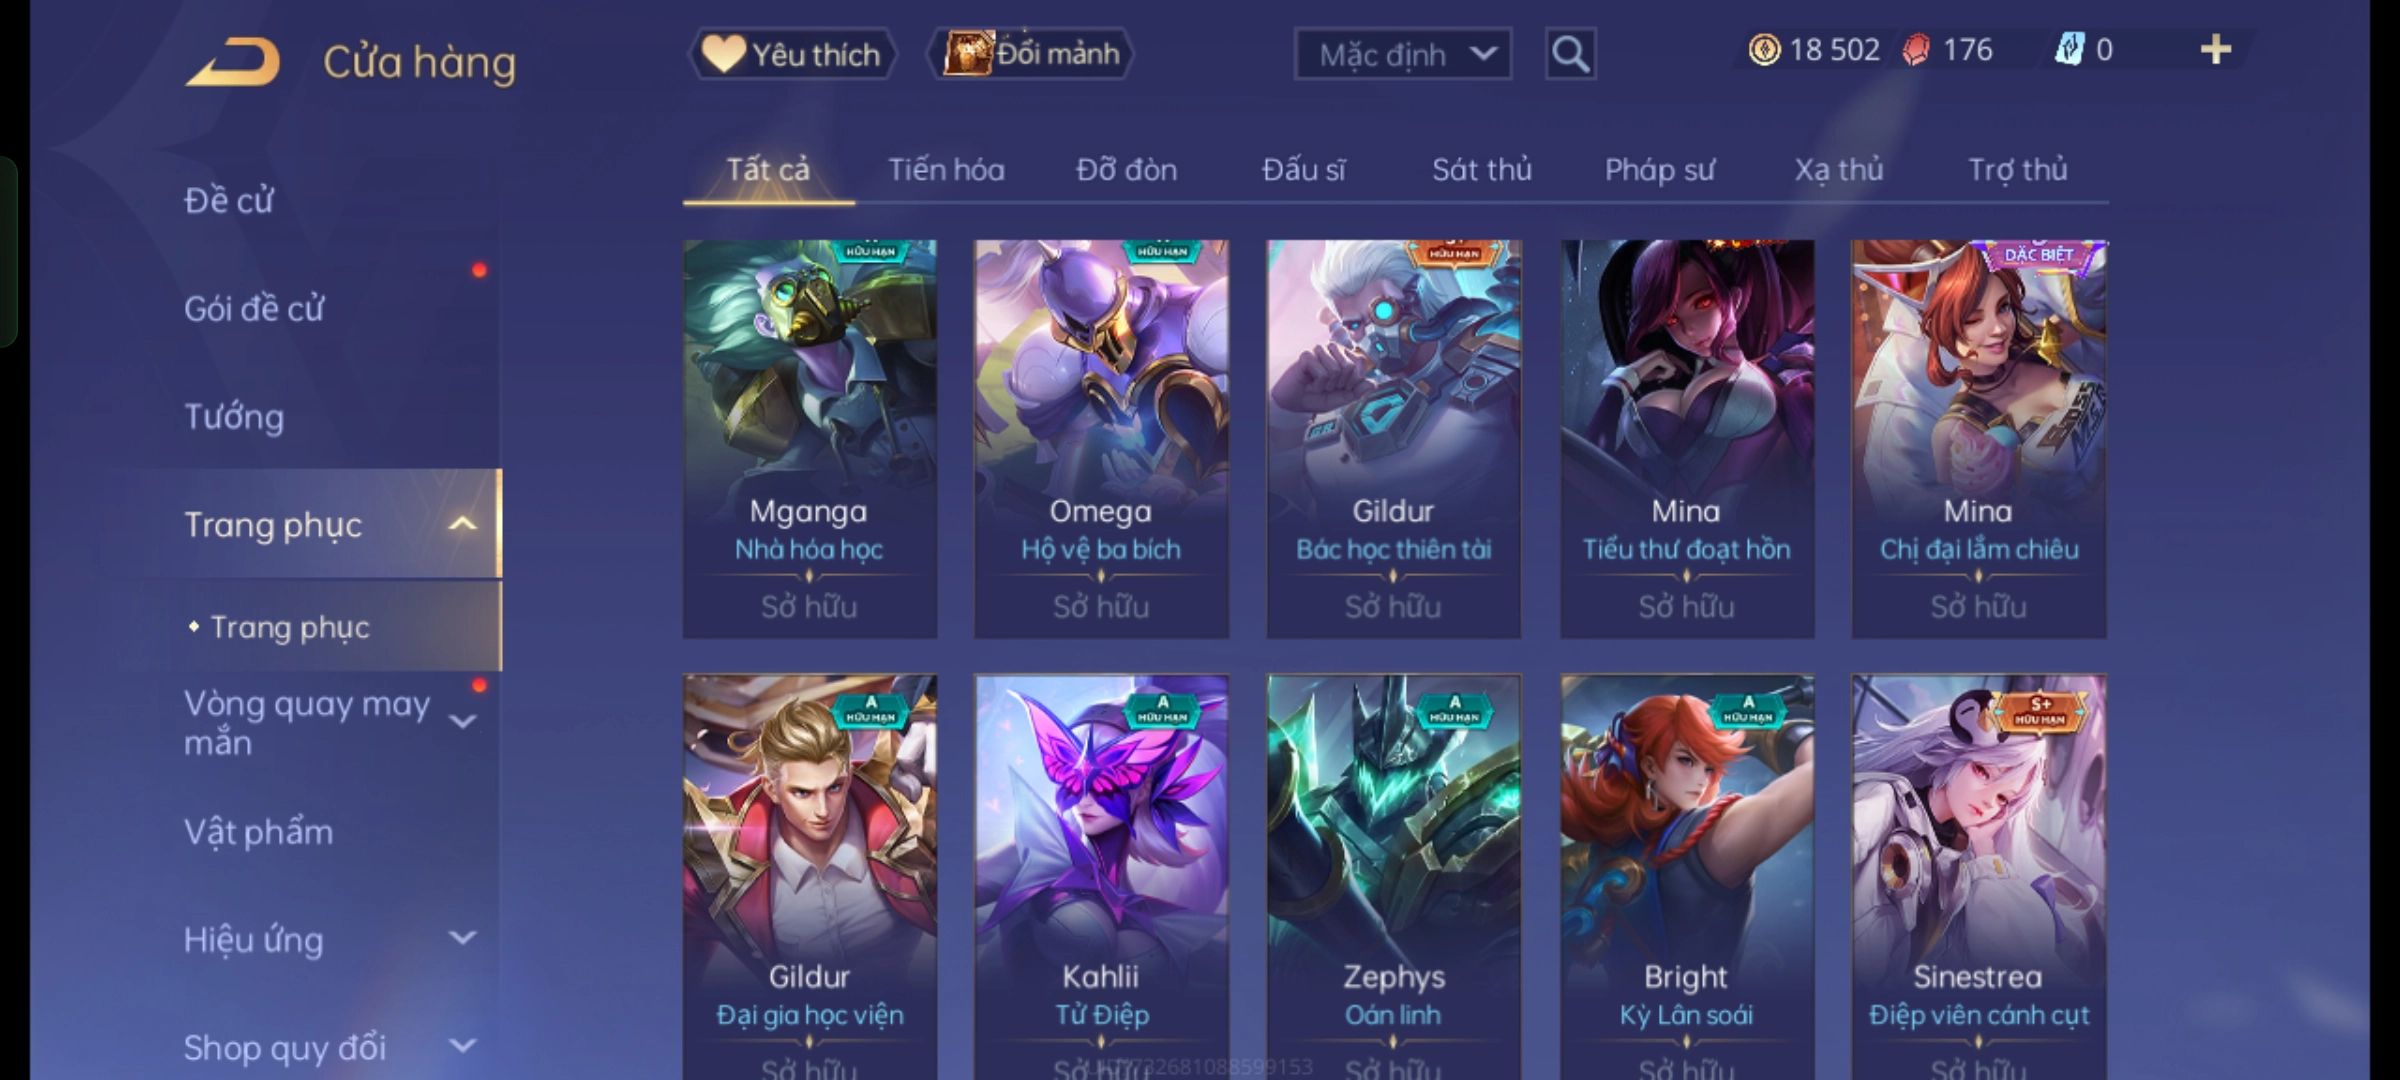This screenshot has width=2400, height=1080.
Task: Open the search magnifier icon
Action: pyautogui.click(x=1570, y=54)
